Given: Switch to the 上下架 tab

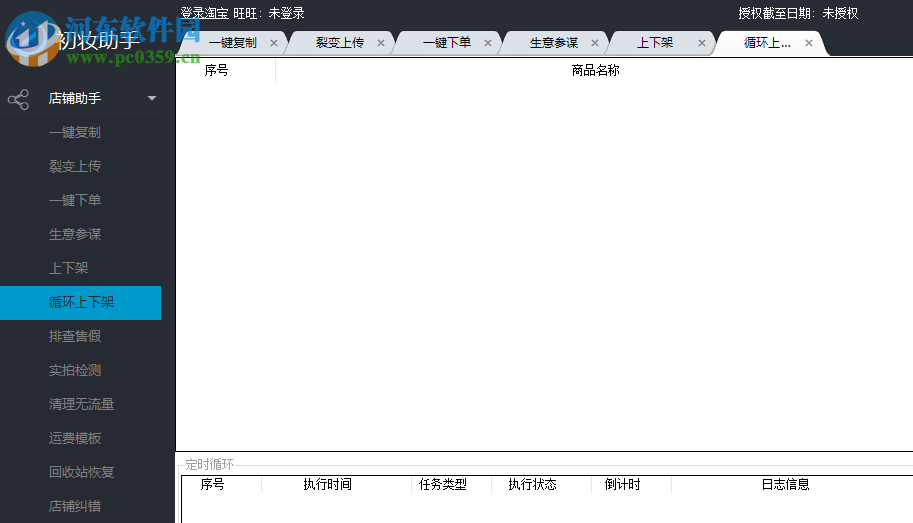Looking at the screenshot, I should pos(654,43).
